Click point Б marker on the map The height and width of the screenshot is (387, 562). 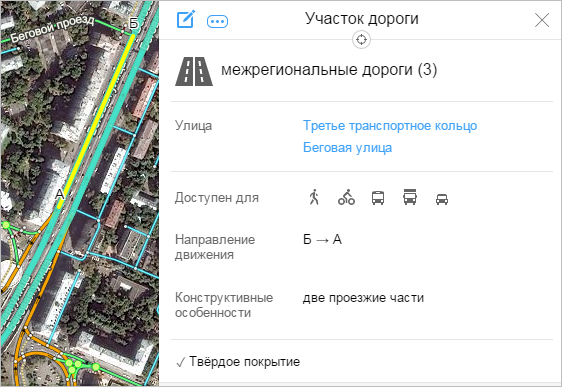(x=133, y=24)
